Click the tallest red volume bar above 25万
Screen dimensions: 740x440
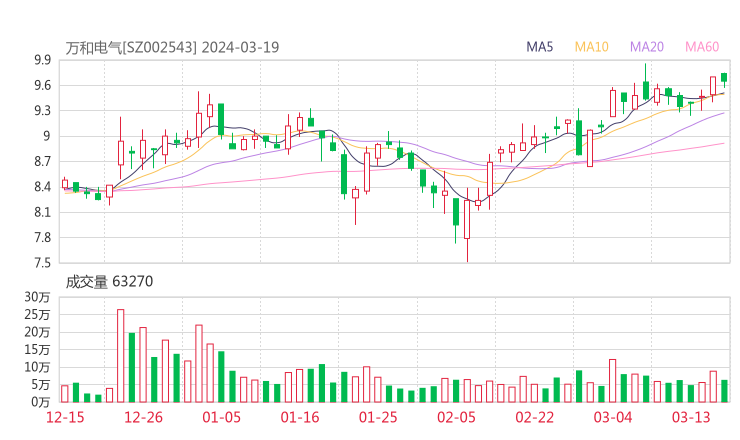coord(120,356)
